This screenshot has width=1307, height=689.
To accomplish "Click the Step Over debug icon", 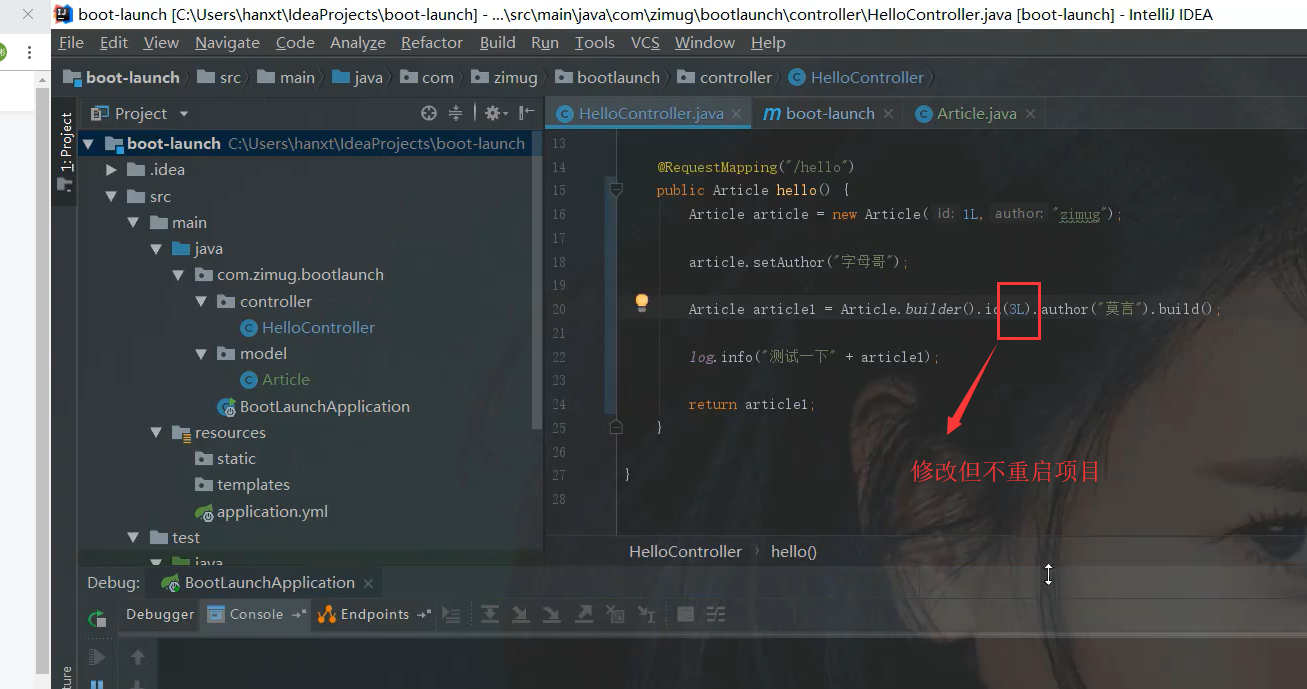I will 490,615.
